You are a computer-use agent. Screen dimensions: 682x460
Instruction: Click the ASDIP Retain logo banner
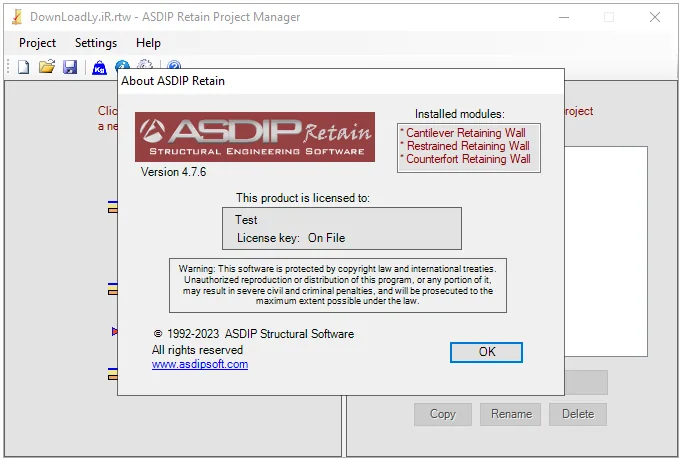tap(255, 137)
